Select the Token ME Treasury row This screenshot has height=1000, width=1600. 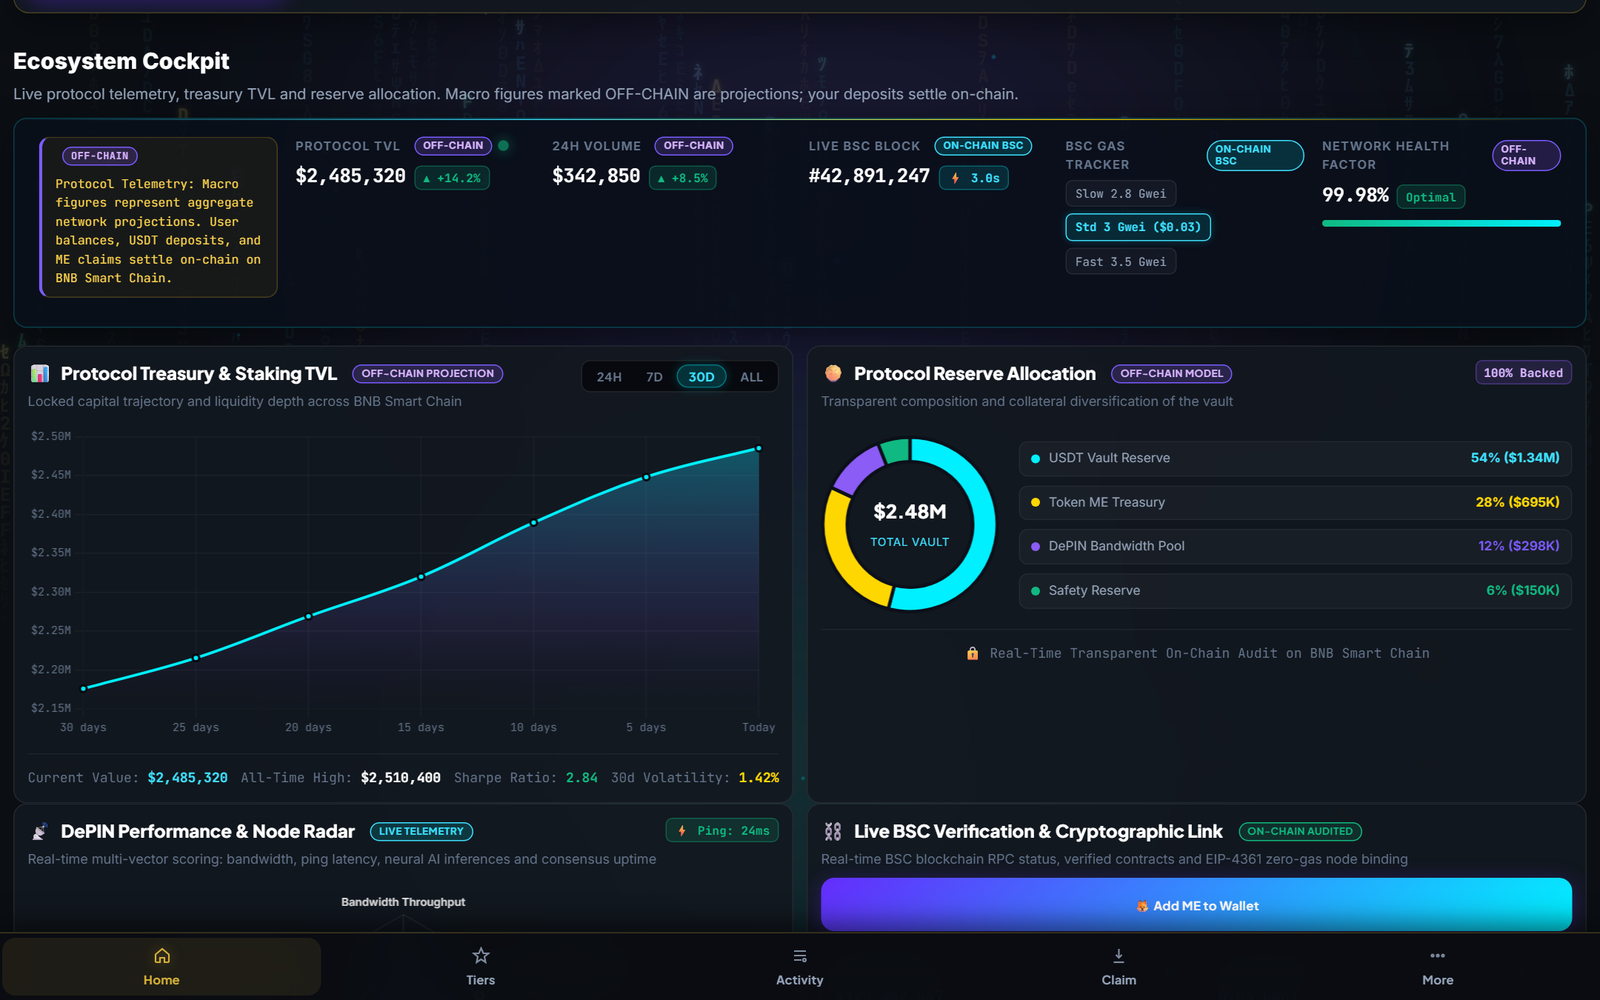click(x=1295, y=502)
